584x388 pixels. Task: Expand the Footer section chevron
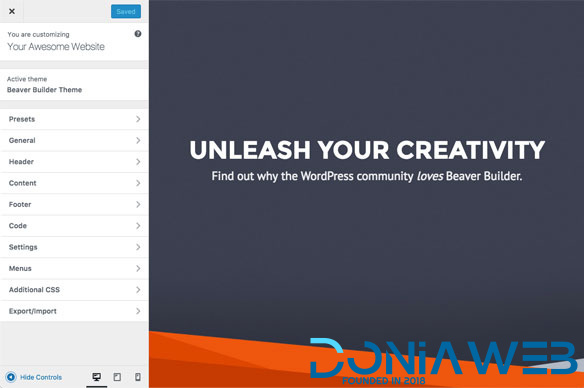pos(138,204)
